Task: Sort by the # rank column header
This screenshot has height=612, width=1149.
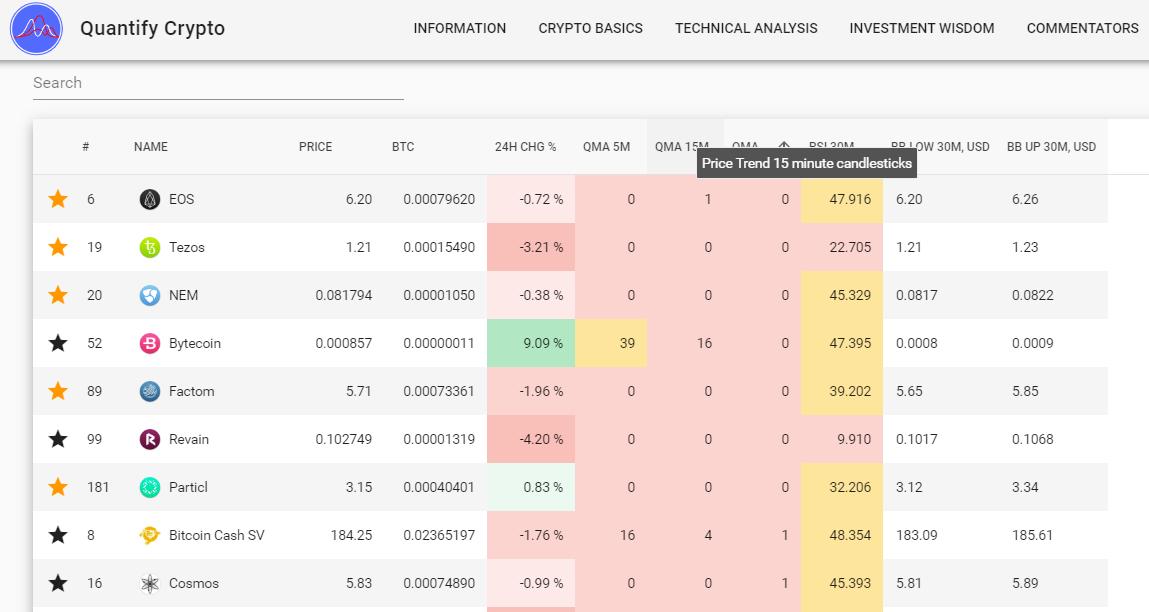Action: (86, 147)
